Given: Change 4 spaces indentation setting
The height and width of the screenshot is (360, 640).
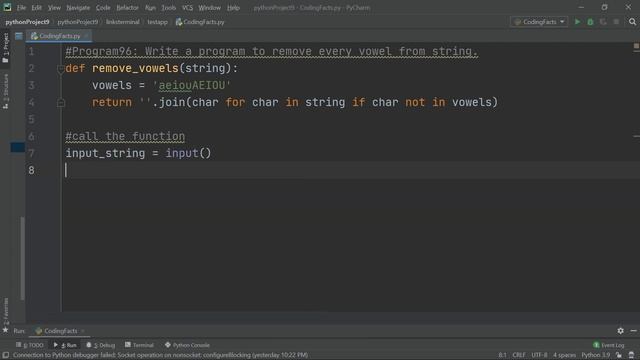Looking at the screenshot, I should pos(564,356).
